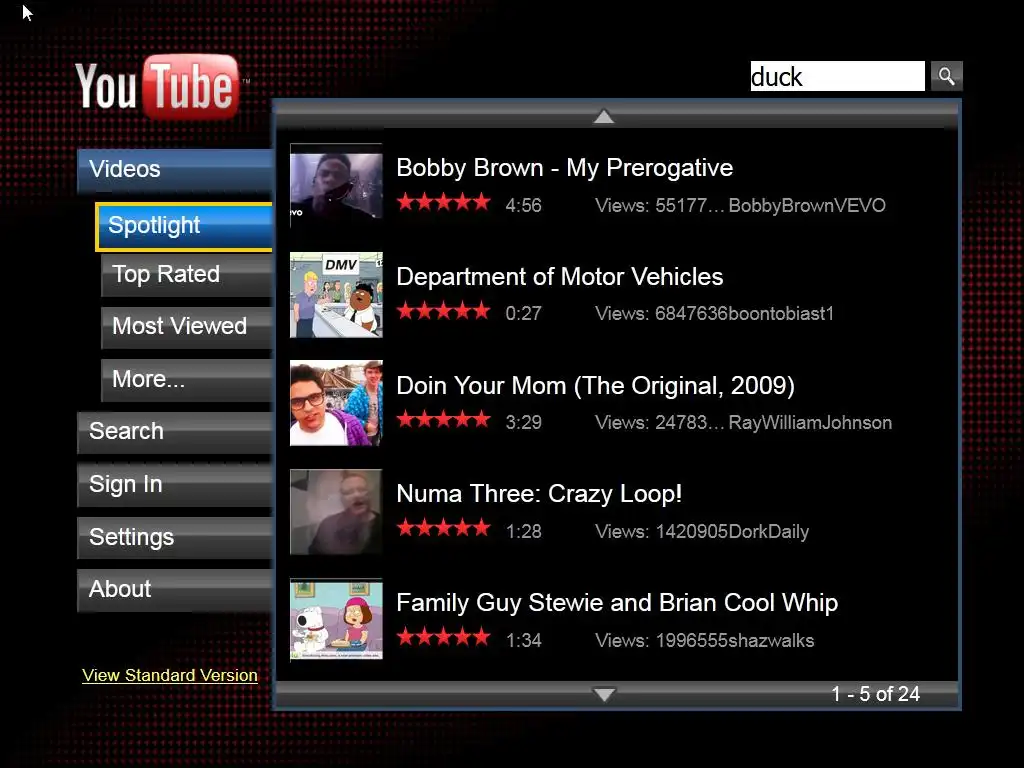1024x768 pixels.
Task: Click the star rating of Doin Your Mom
Action: click(x=443, y=419)
